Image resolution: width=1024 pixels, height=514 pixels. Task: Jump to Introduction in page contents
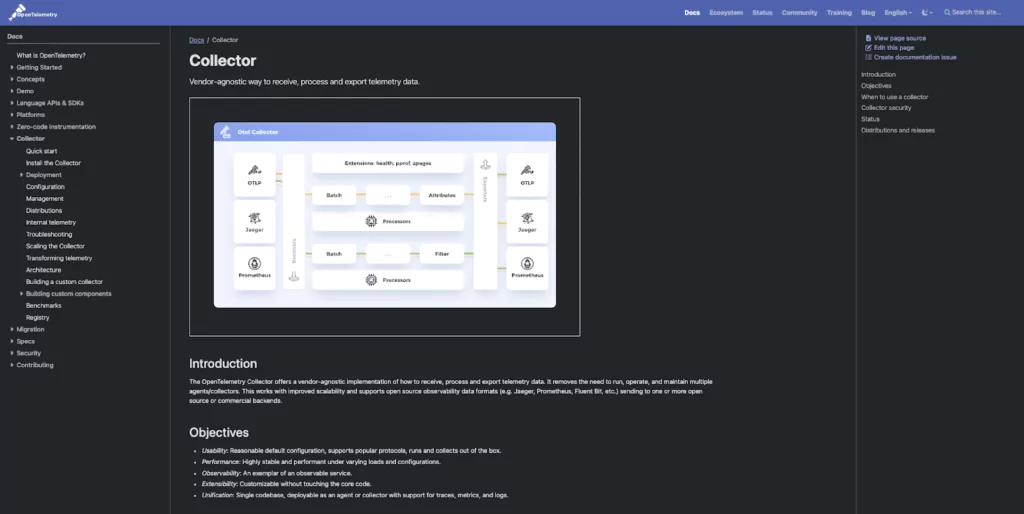[878, 74]
